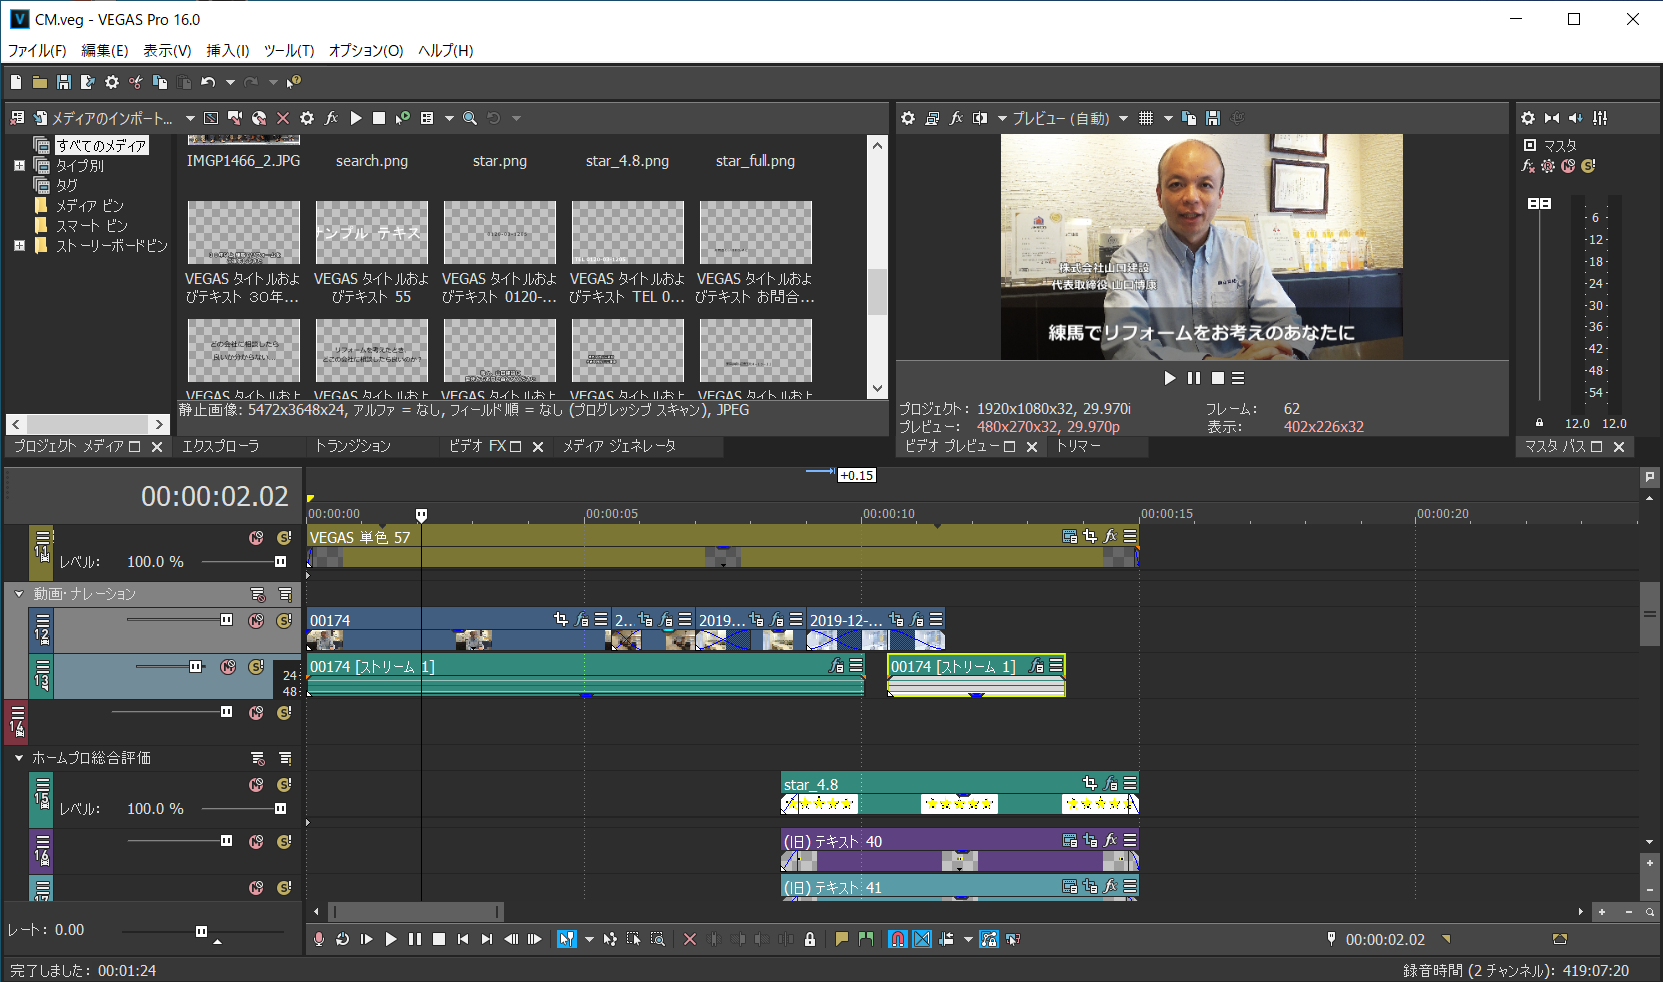Search media with the magnifier icon
1663x982 pixels.
pyautogui.click(x=470, y=118)
